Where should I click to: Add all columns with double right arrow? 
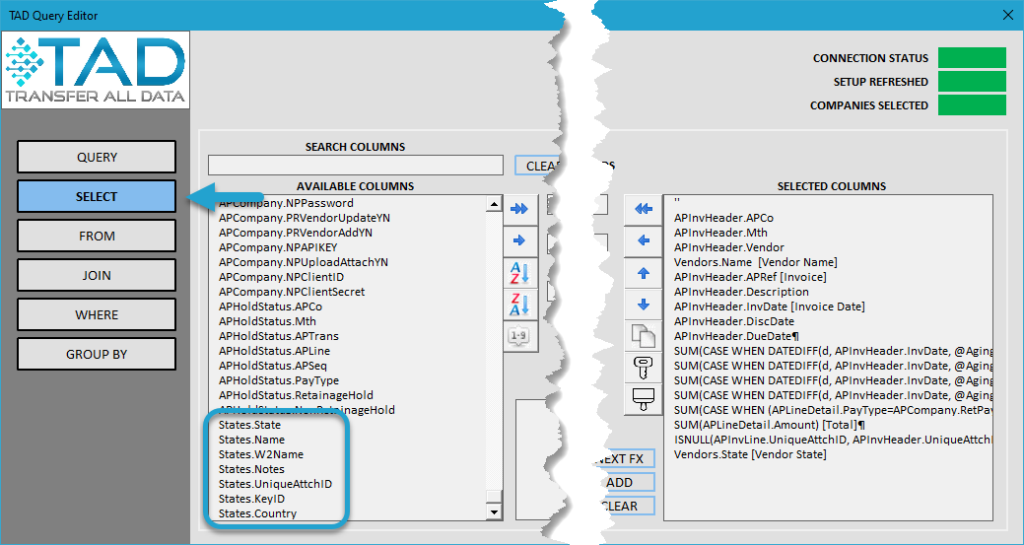pos(520,209)
